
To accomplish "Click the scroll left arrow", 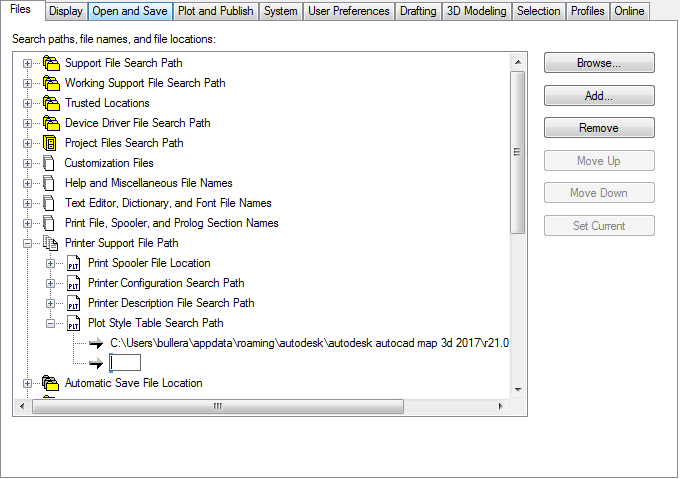I will pos(23,406).
